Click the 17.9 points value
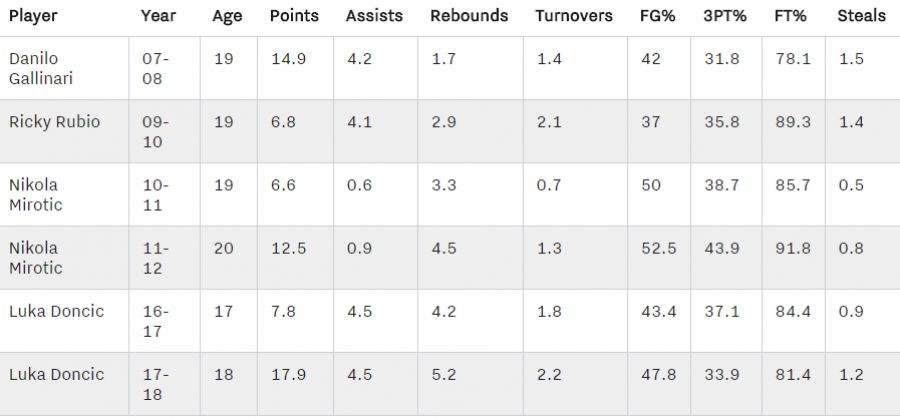 click(x=288, y=374)
